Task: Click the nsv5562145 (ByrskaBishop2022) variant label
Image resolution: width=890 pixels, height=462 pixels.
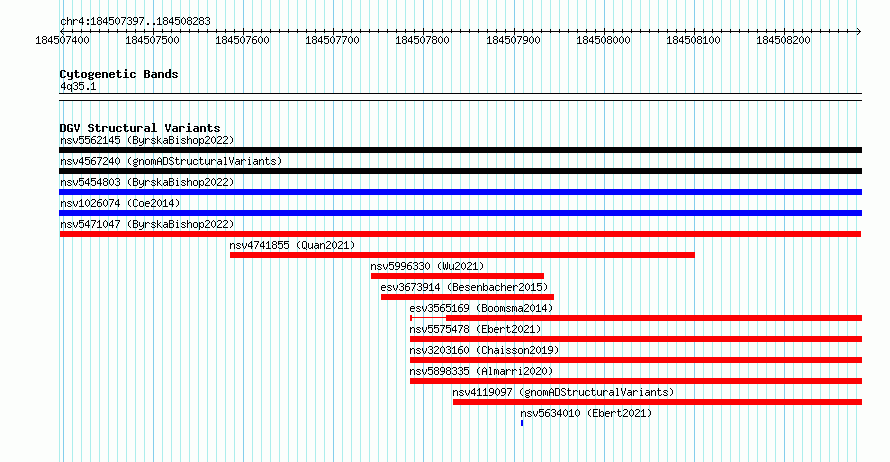Action: (147, 140)
